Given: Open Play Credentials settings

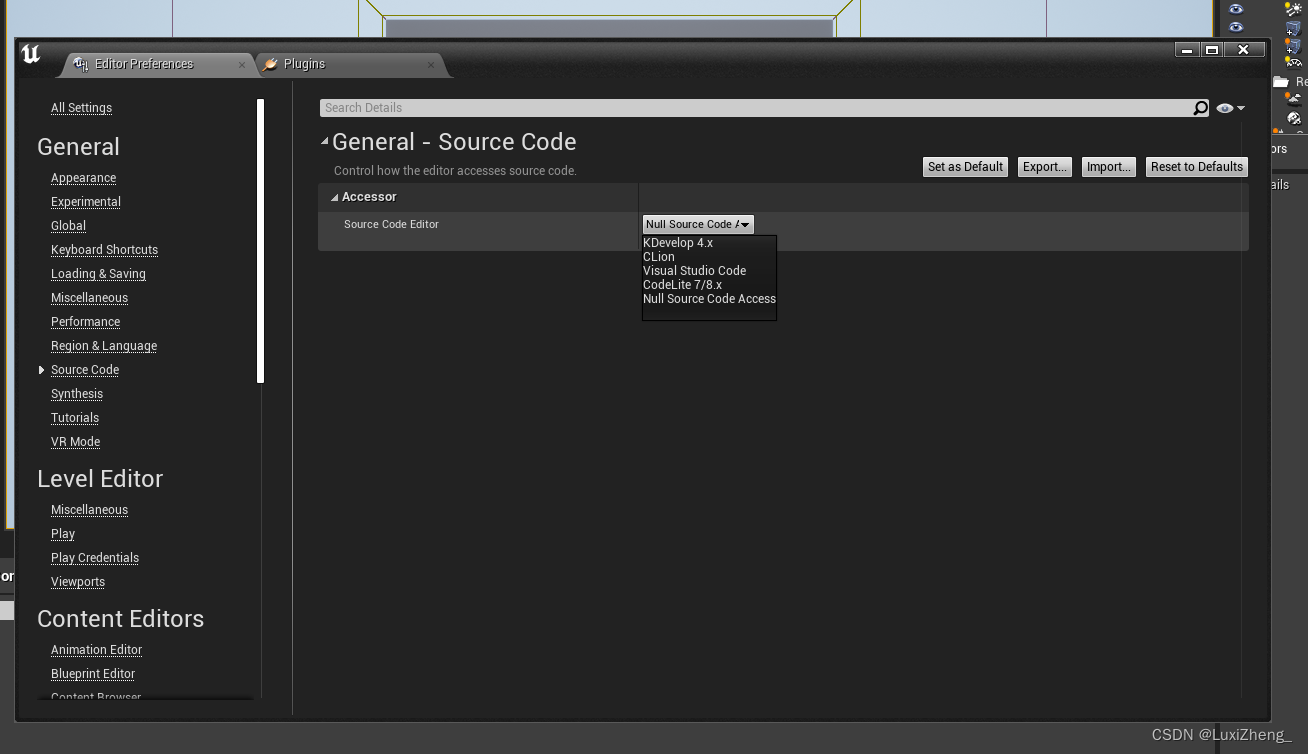Looking at the screenshot, I should click(x=95, y=558).
